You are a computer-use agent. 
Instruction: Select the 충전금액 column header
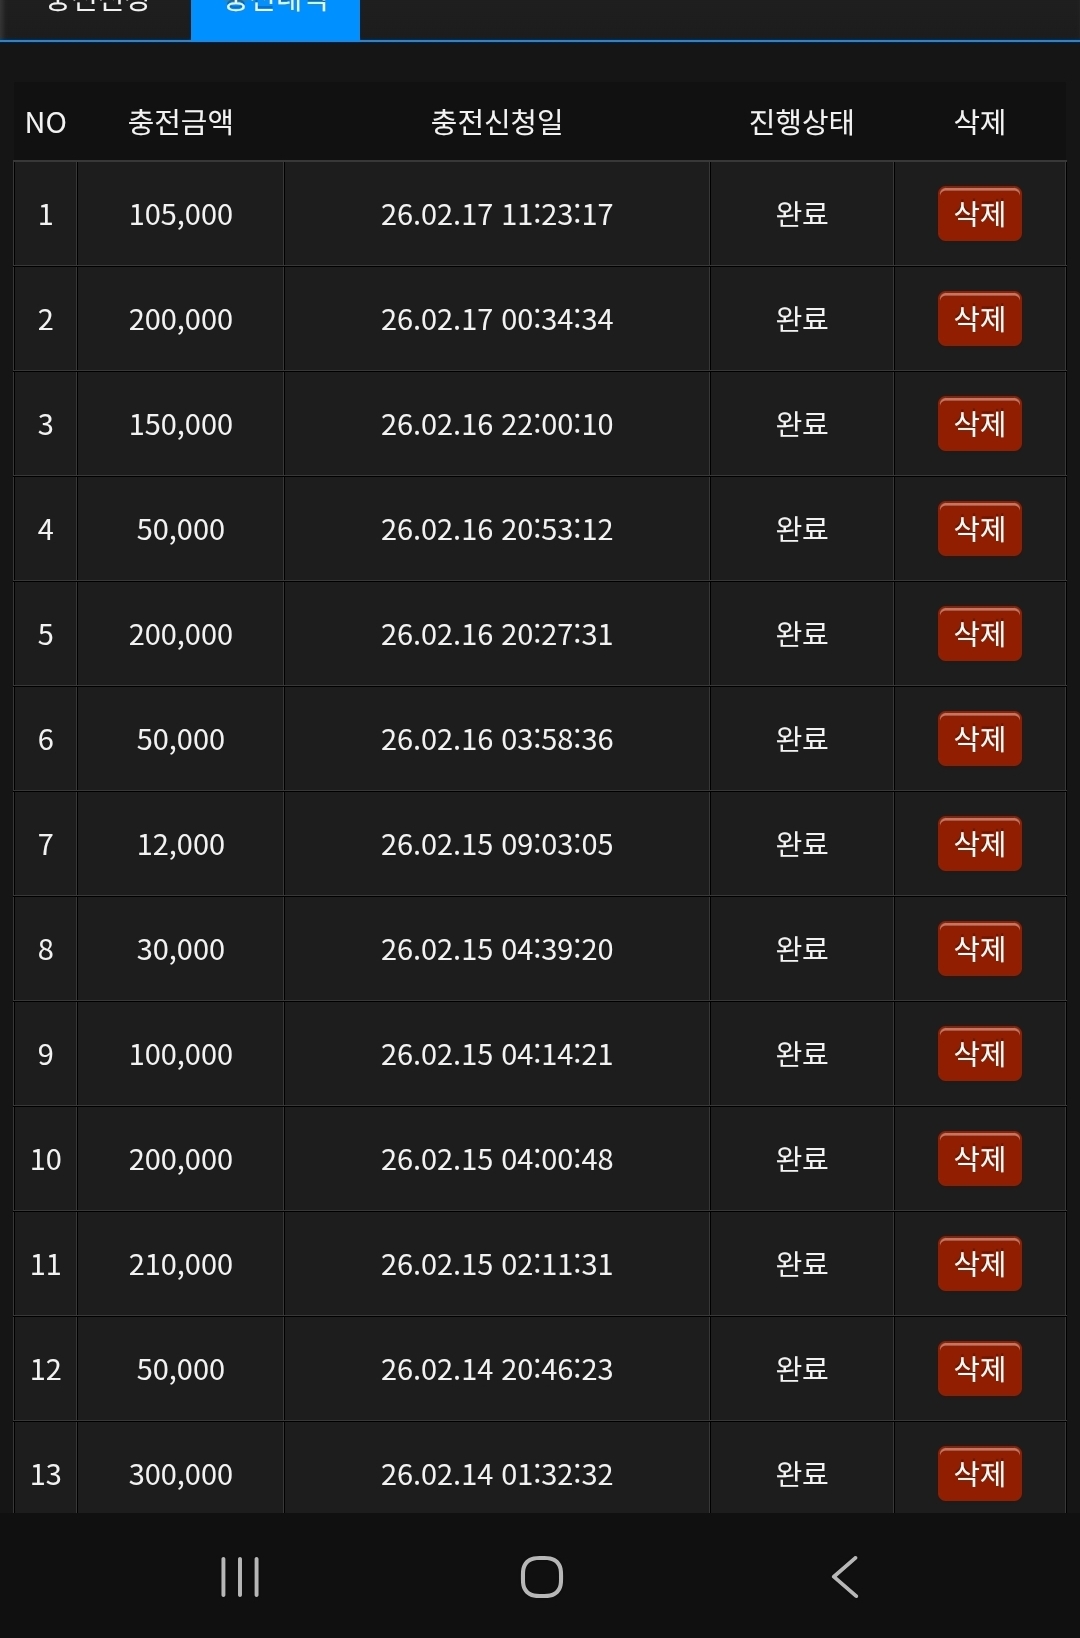pyautogui.click(x=180, y=122)
